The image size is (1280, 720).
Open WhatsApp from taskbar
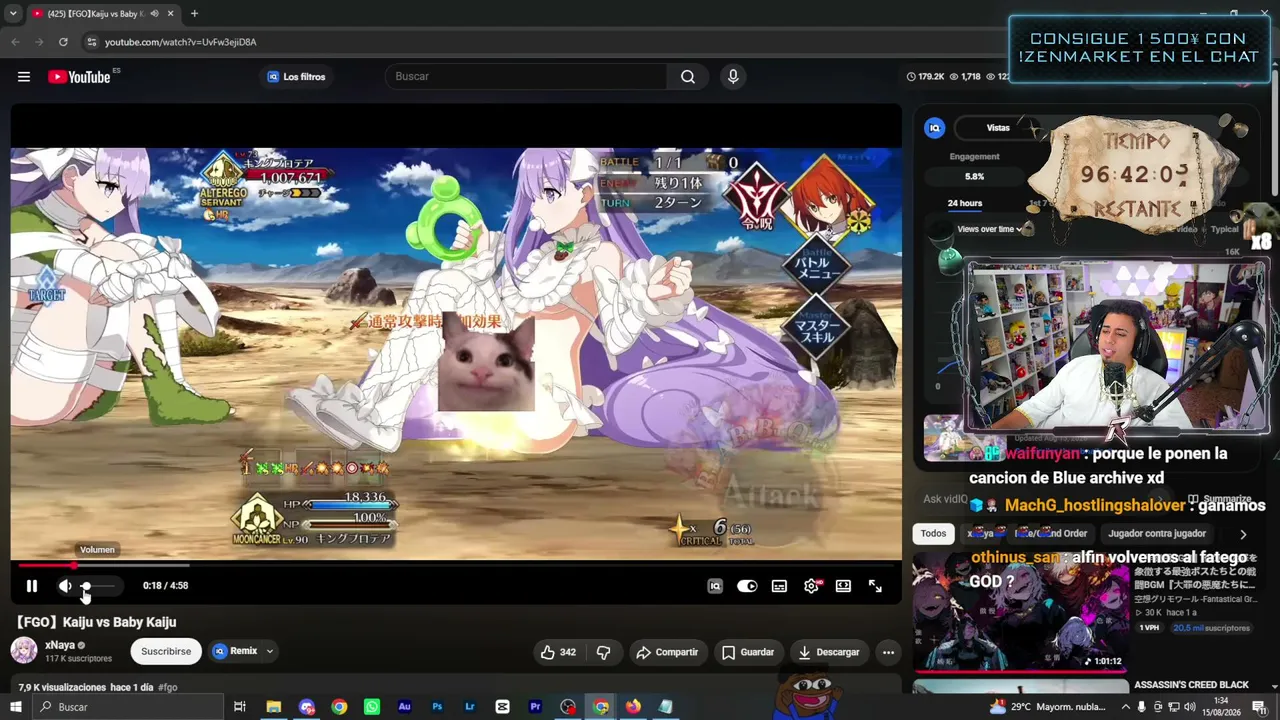point(372,707)
